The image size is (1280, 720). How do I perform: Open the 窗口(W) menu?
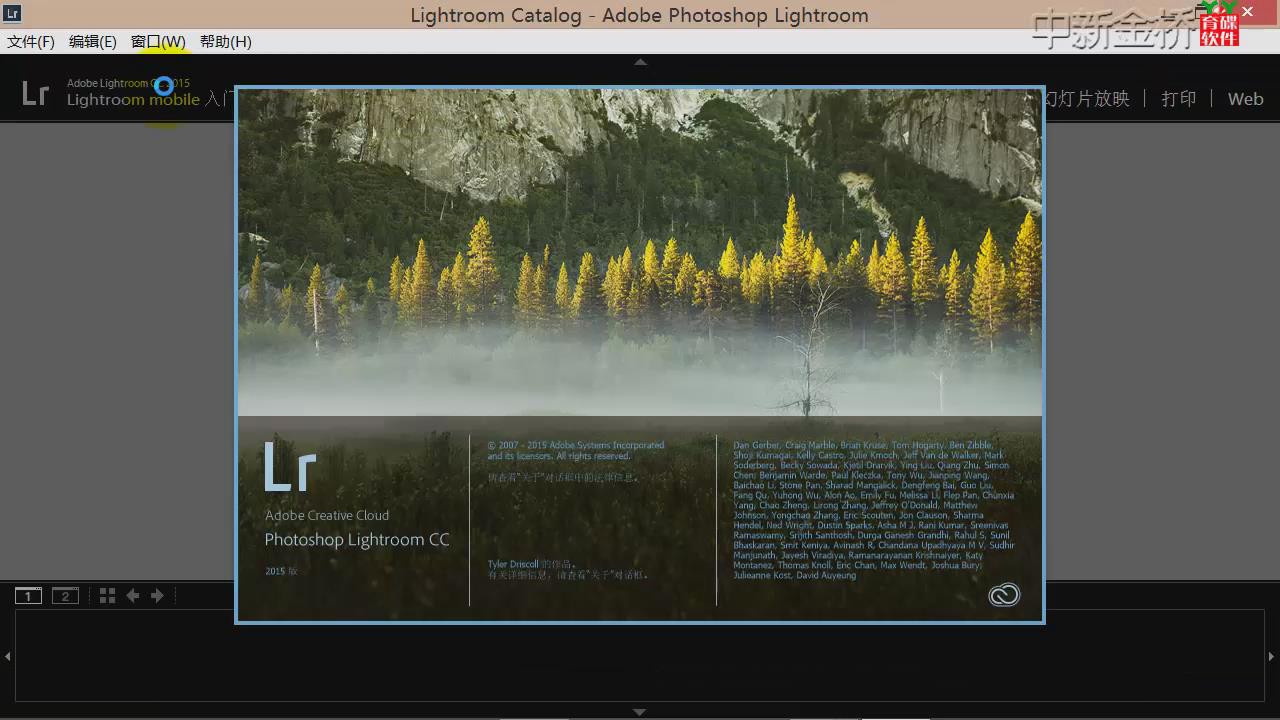[x=158, y=42]
